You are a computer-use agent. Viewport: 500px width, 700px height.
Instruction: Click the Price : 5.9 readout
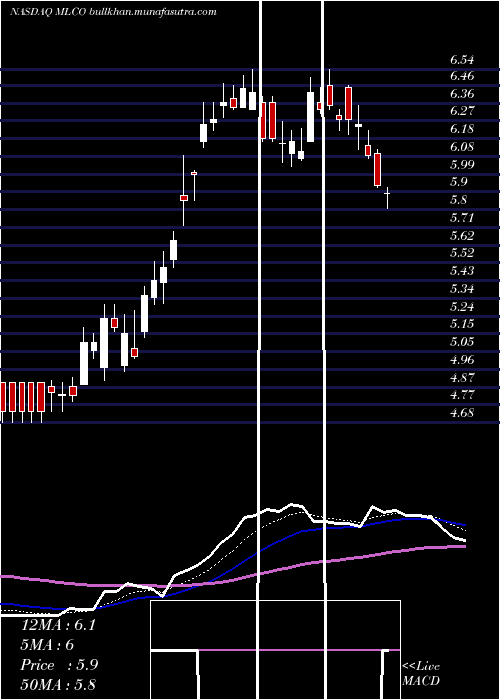click(x=59, y=665)
